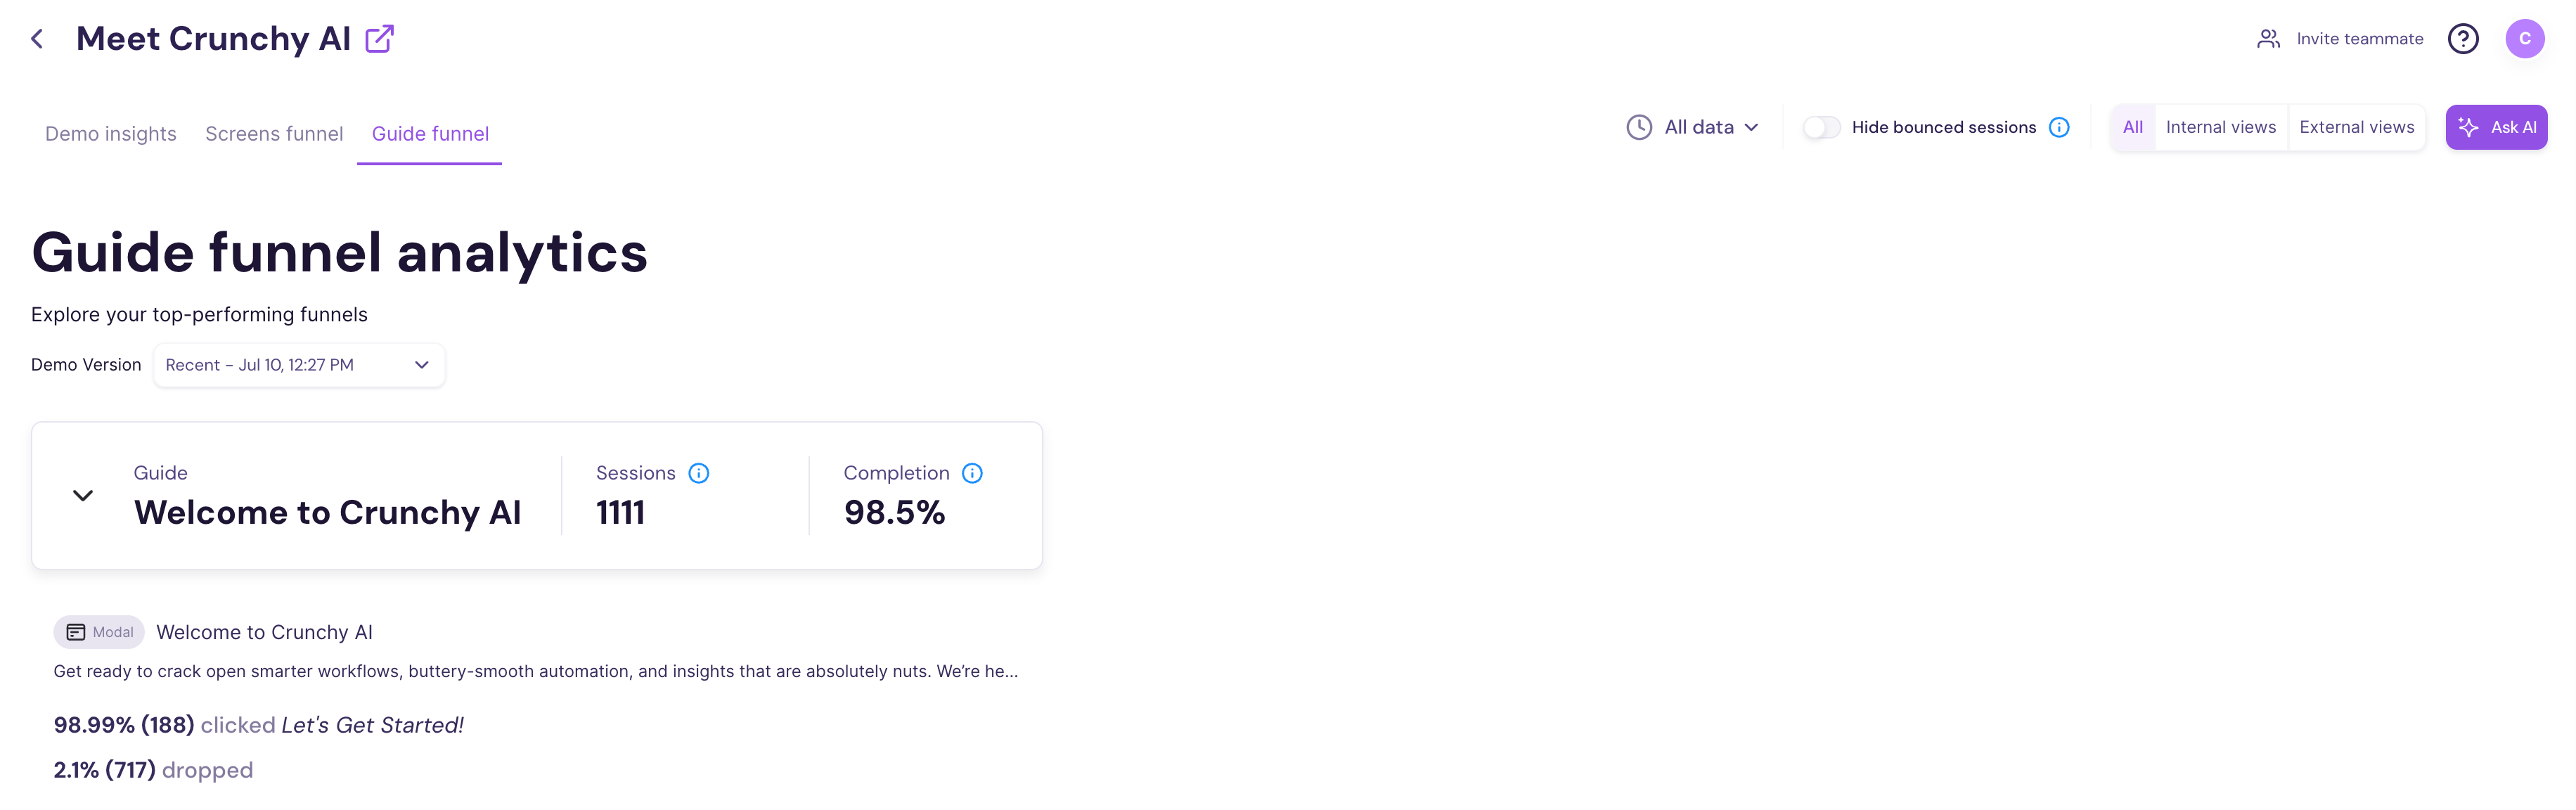Image resolution: width=2576 pixels, height=810 pixels.
Task: Click the info icon beside Completion
Action: [x=972, y=473]
